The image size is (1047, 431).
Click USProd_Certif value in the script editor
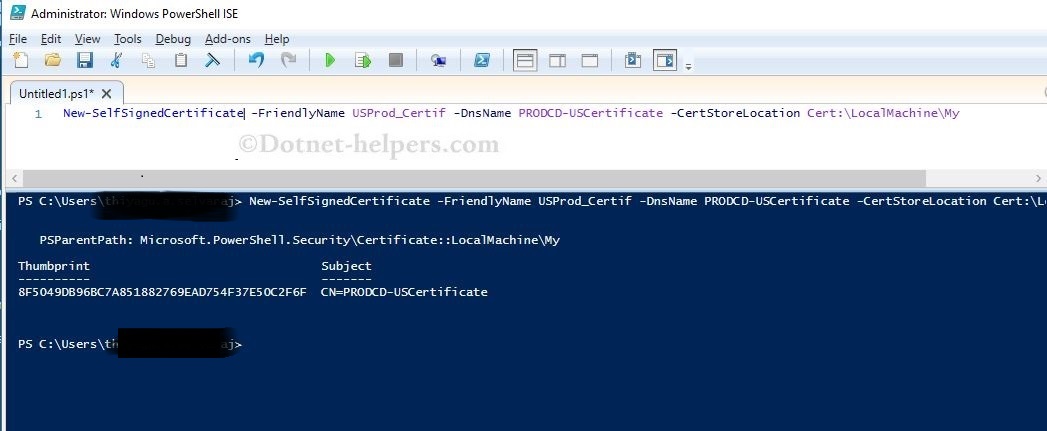[399, 113]
